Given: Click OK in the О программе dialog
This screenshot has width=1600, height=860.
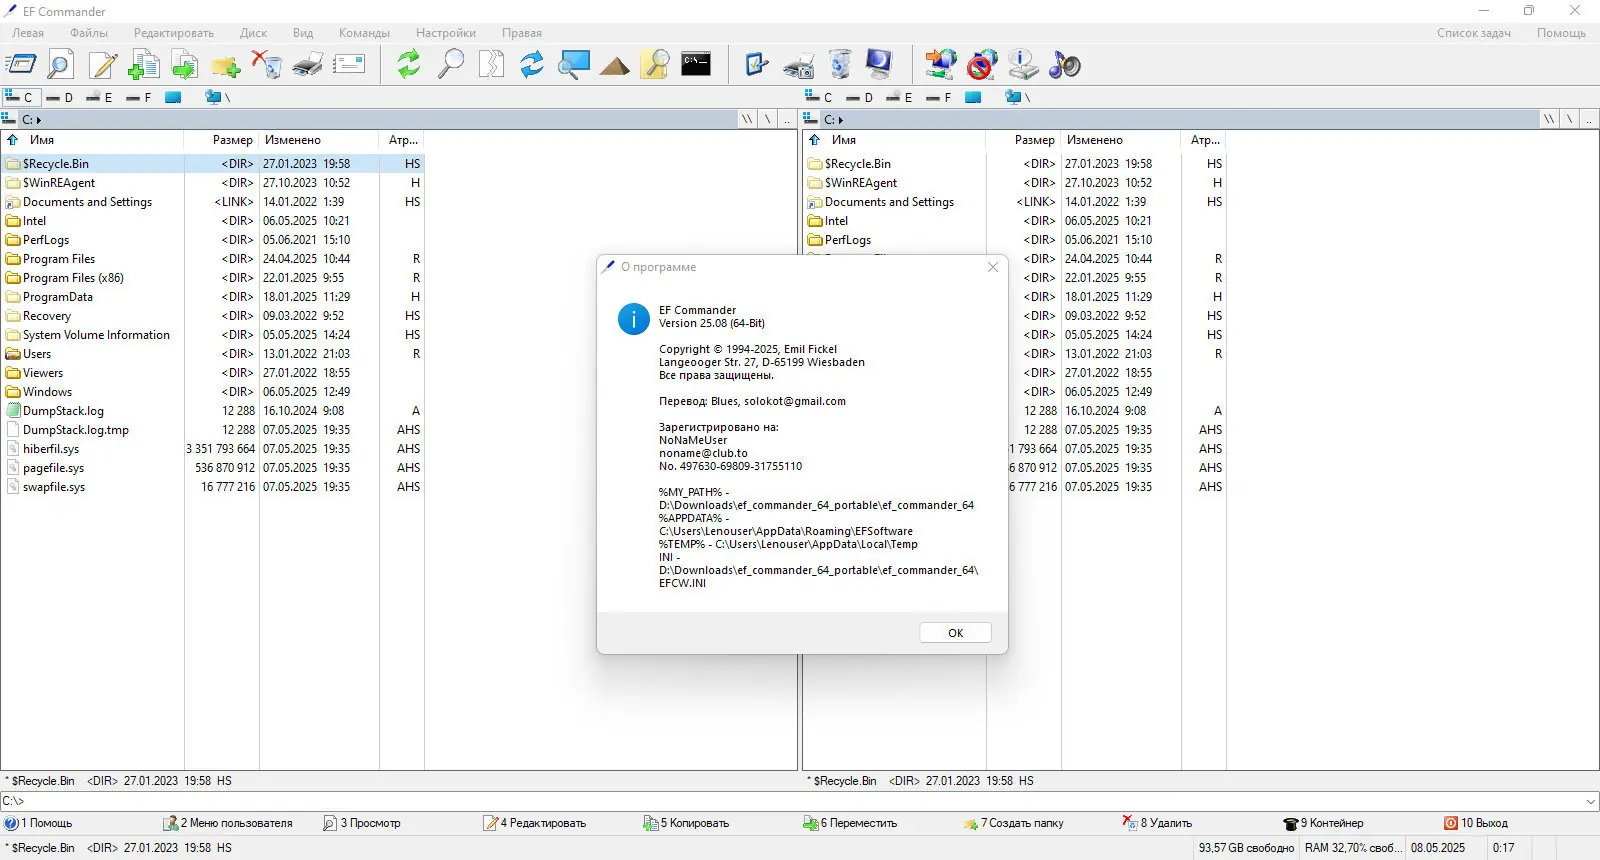Looking at the screenshot, I should point(955,633).
